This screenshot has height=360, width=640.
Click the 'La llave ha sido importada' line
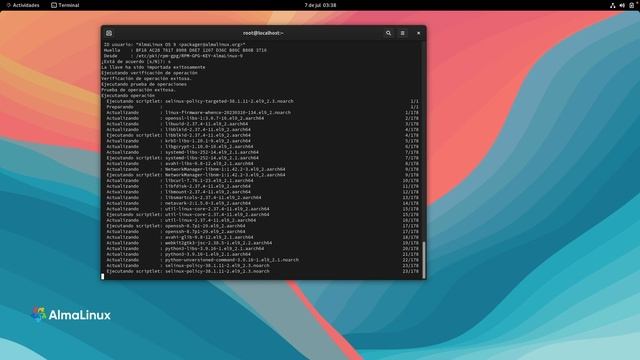coord(153,67)
